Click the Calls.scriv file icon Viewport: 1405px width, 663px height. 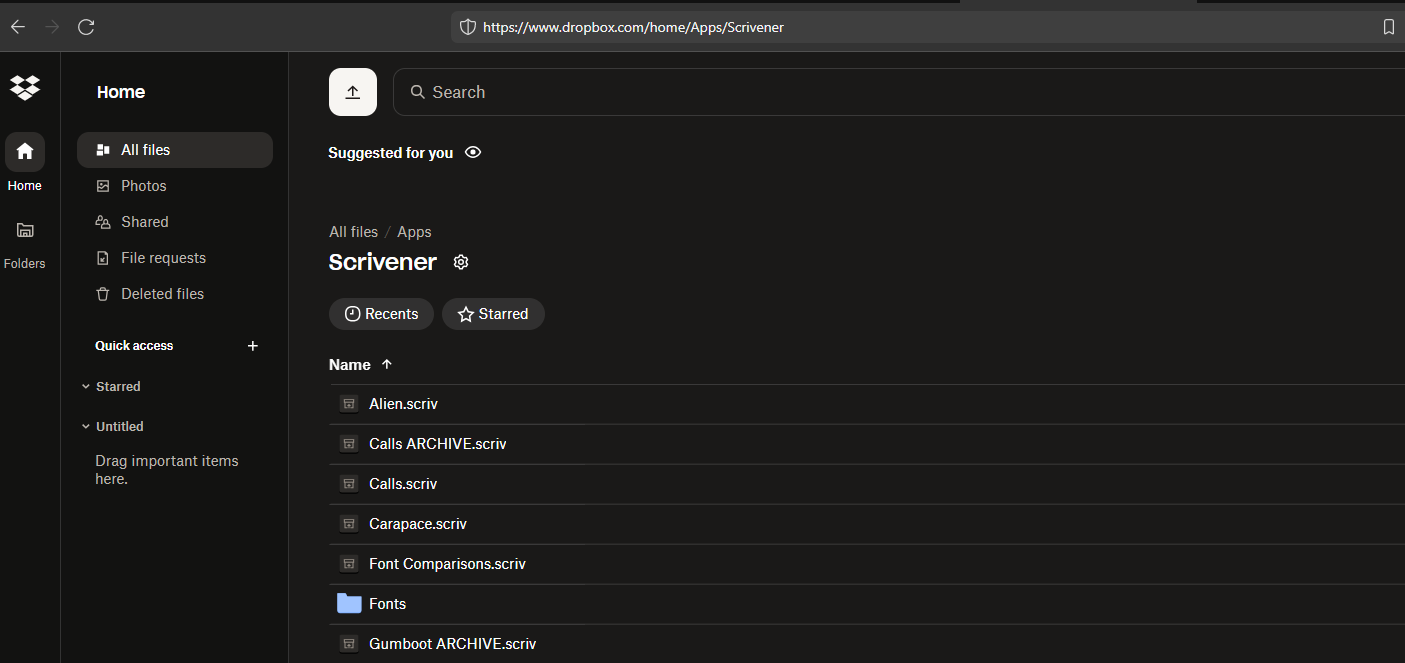pos(349,484)
